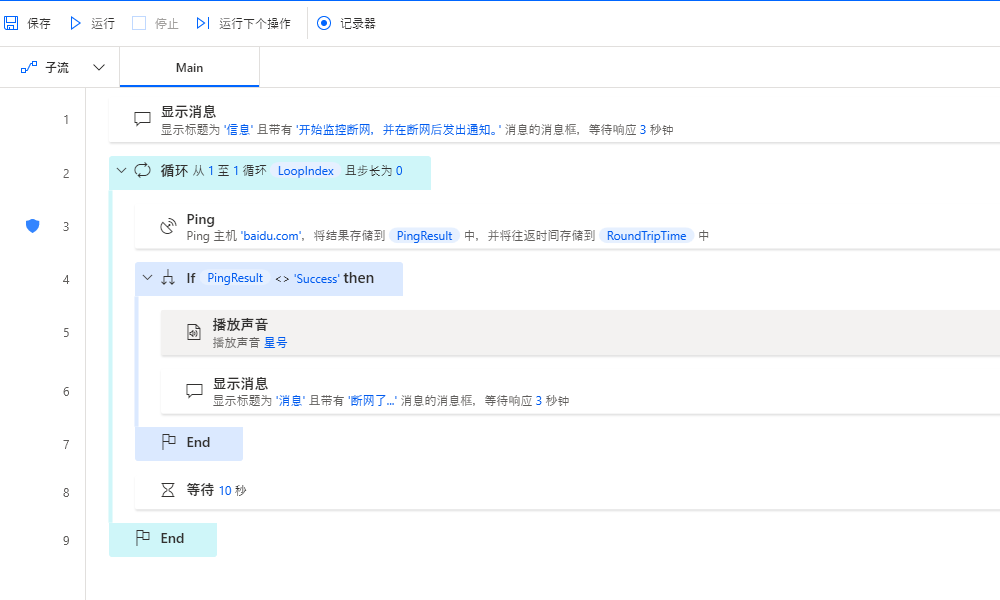Click the hourglass icon of Wait action

click(169, 490)
